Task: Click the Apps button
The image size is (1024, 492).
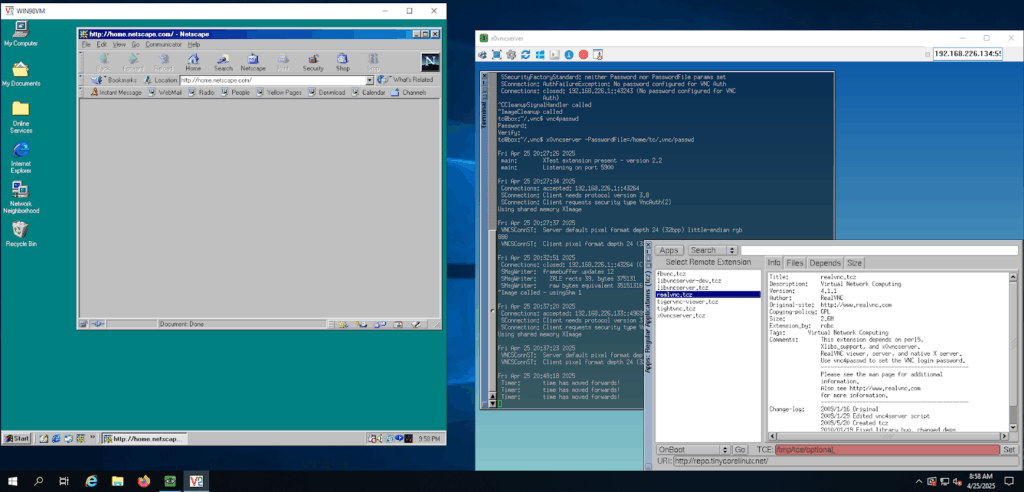Action: [669, 250]
